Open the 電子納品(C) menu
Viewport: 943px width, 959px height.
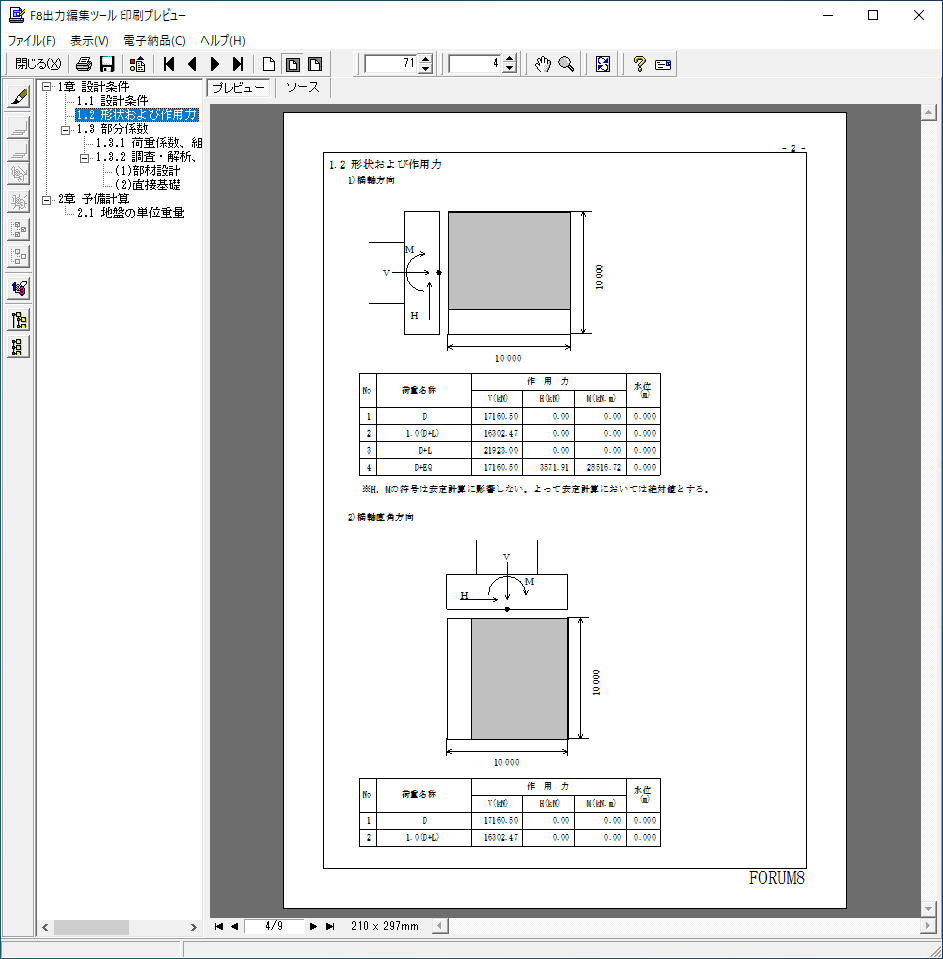(x=154, y=40)
